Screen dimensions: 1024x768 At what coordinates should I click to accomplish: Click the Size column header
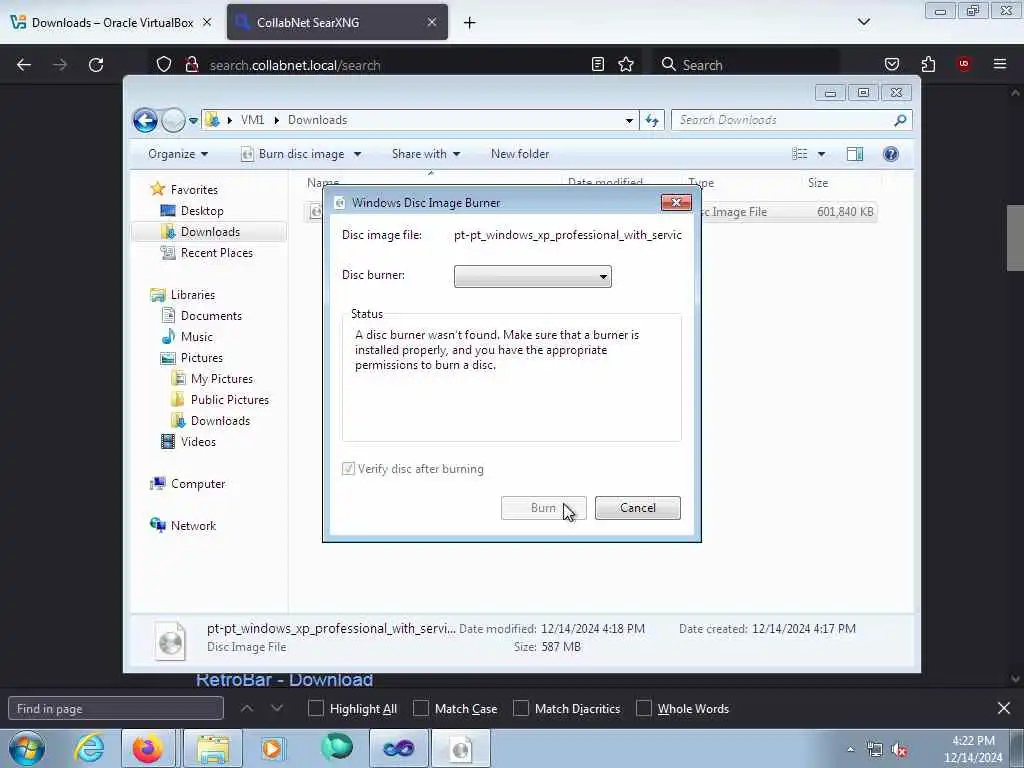[x=818, y=183]
